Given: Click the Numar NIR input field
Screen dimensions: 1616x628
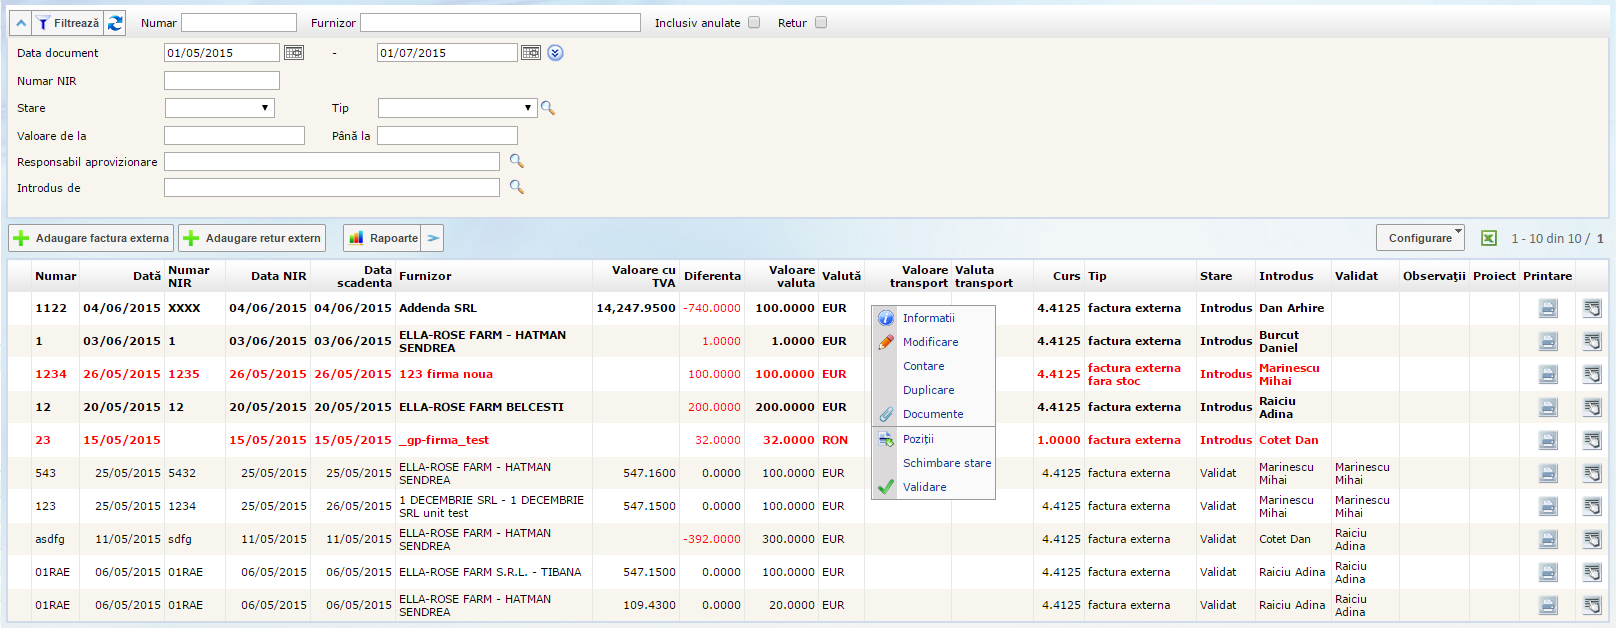Looking at the screenshot, I should coord(222,81).
